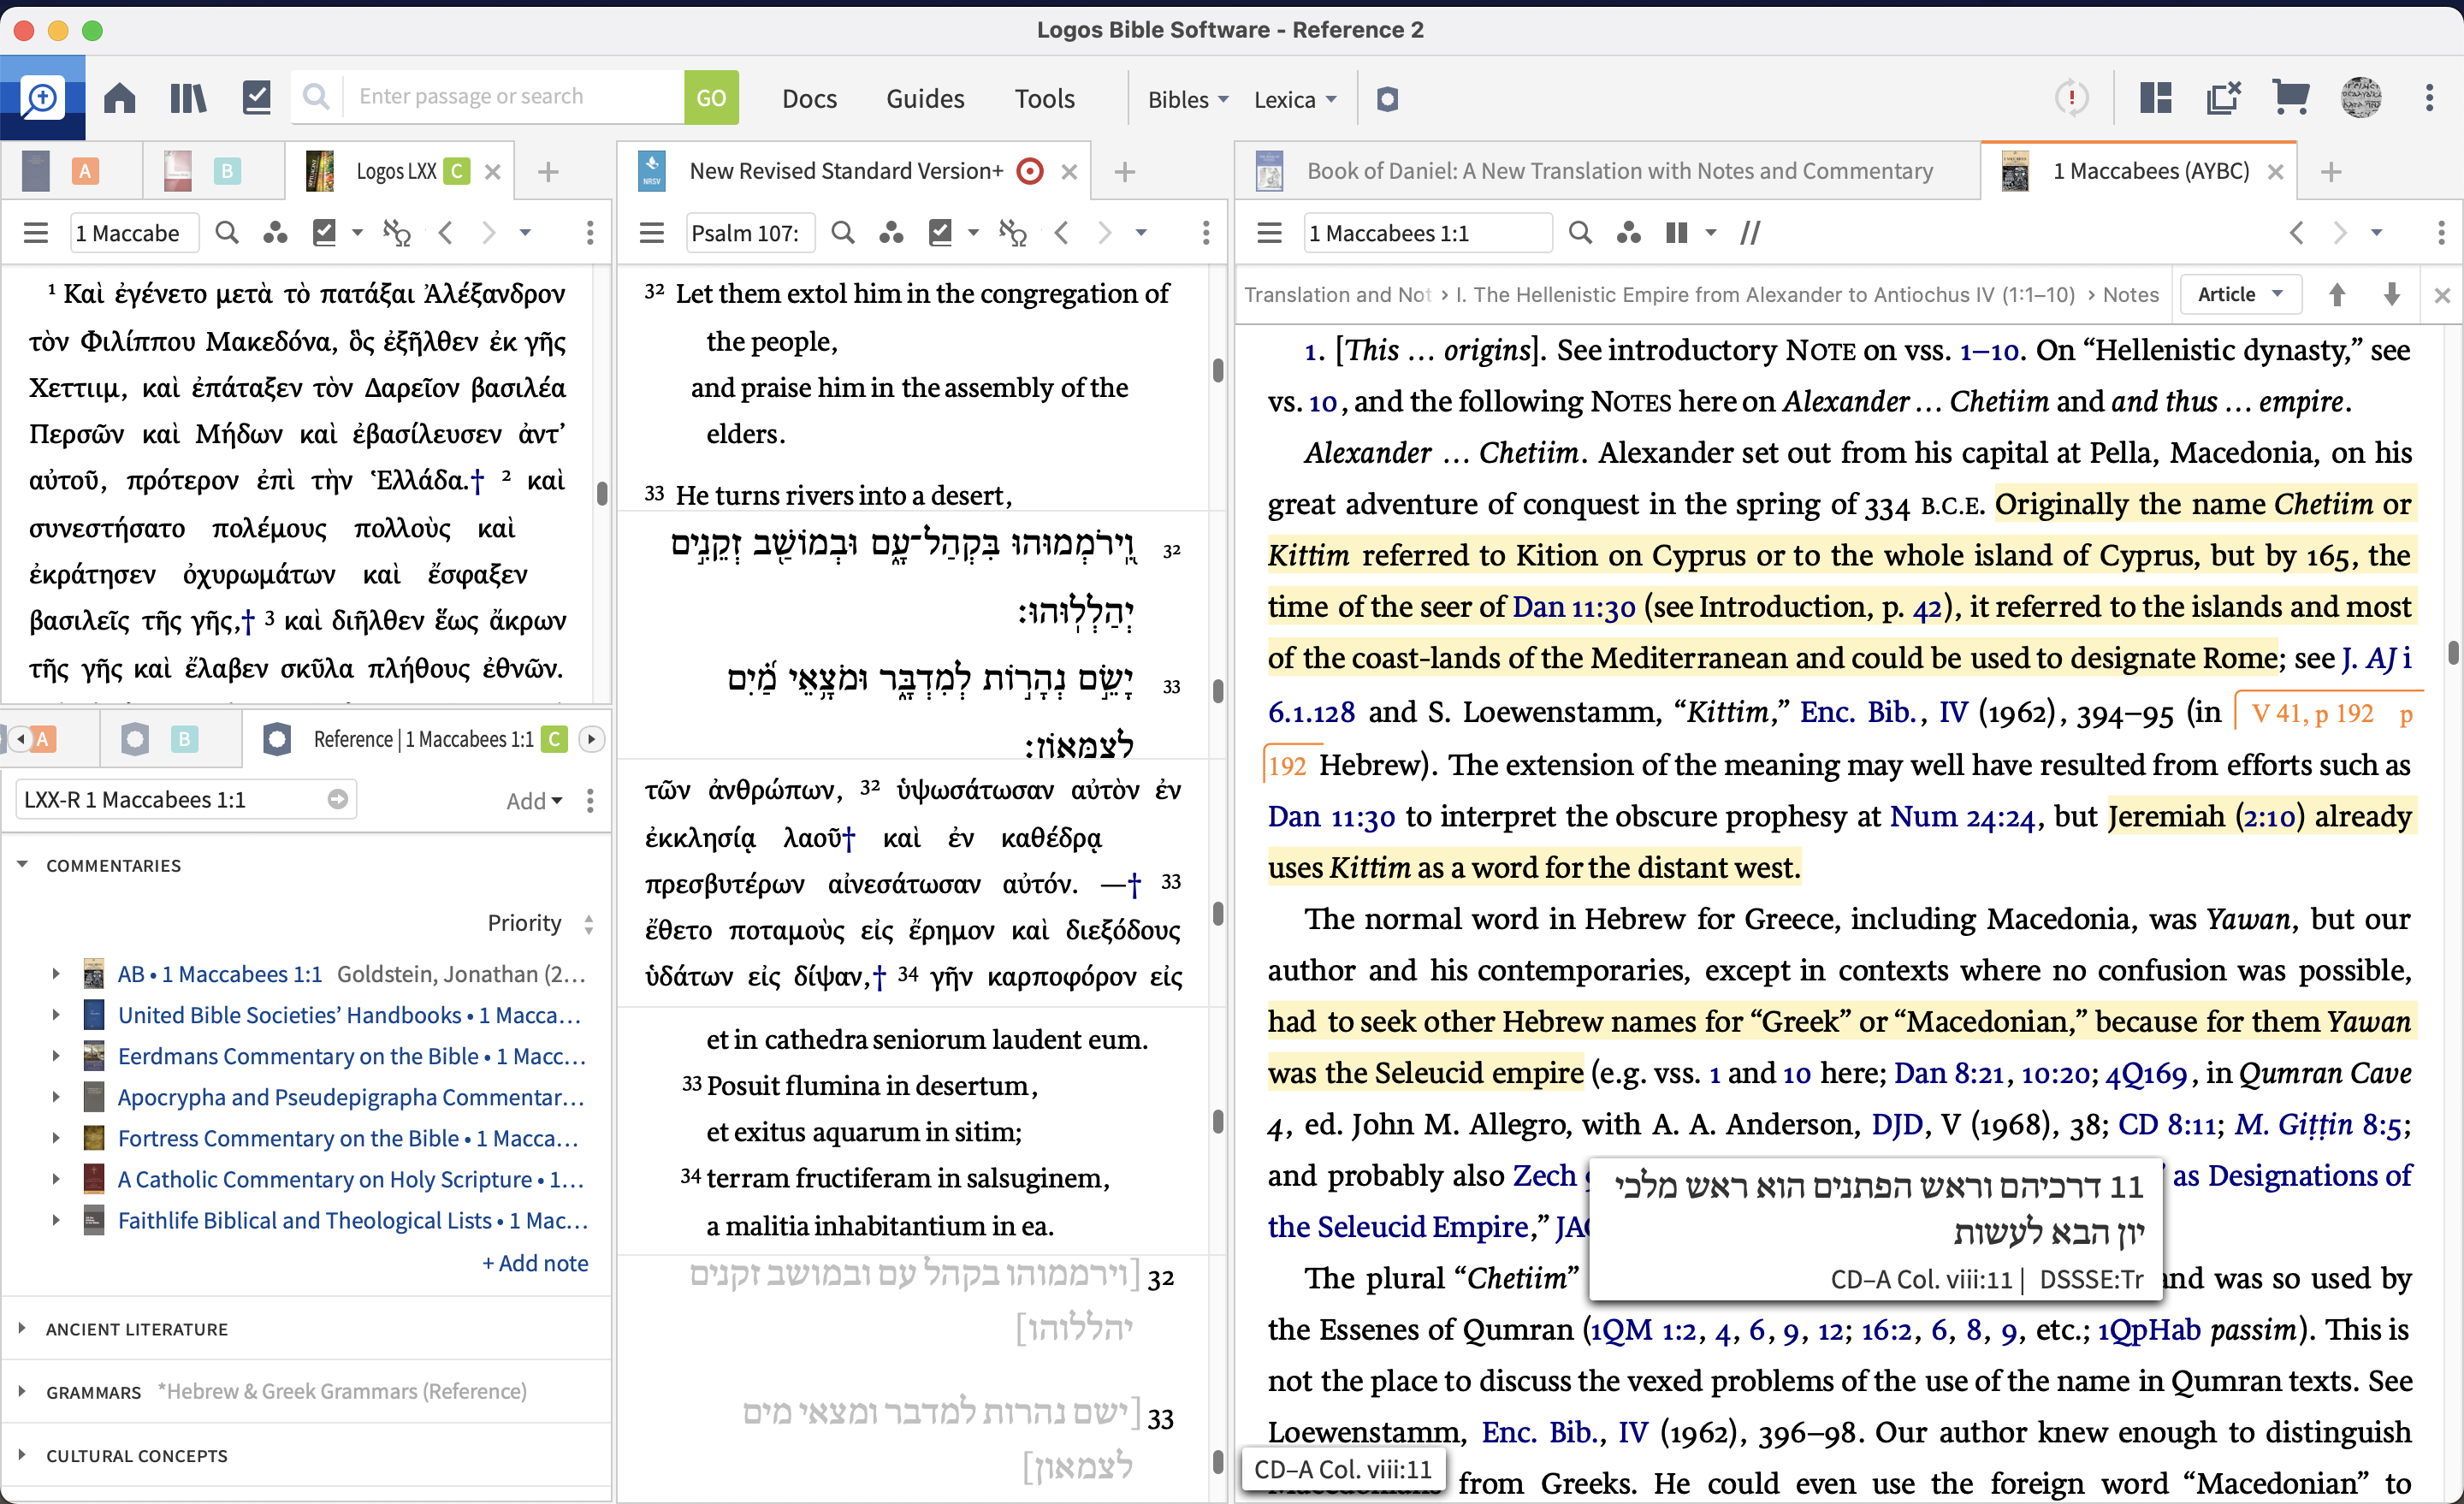Expand the Ancient Literature section
Image resolution: width=2464 pixels, height=1504 pixels.
[x=22, y=1329]
